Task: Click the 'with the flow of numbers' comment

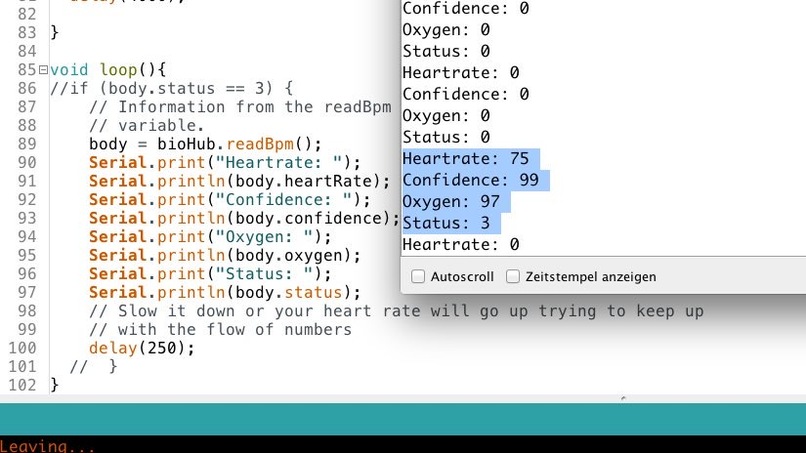Action: tap(221, 330)
